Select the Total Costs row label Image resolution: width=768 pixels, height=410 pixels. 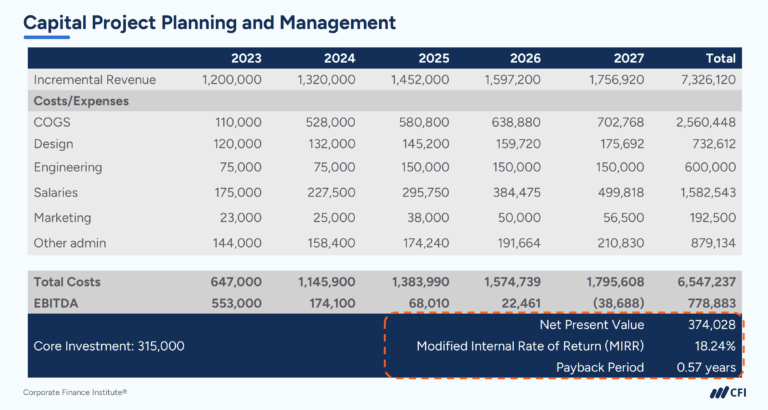point(67,282)
